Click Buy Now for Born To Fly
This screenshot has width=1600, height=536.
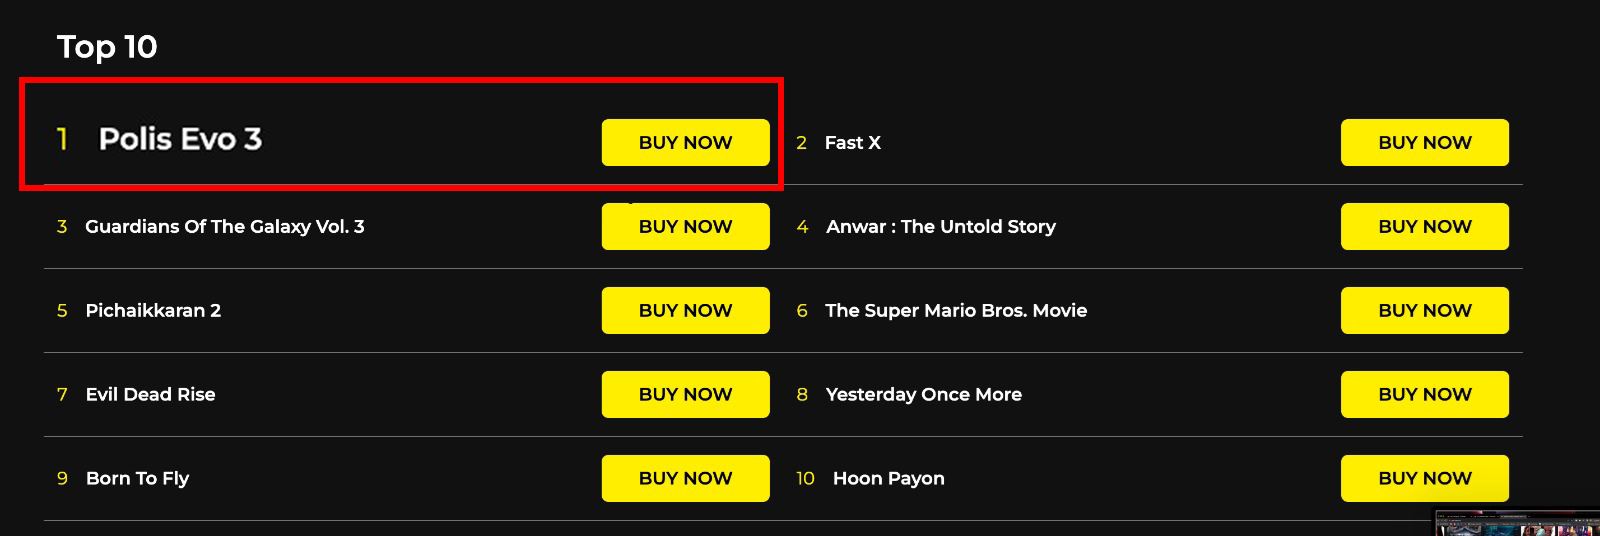[x=685, y=479]
